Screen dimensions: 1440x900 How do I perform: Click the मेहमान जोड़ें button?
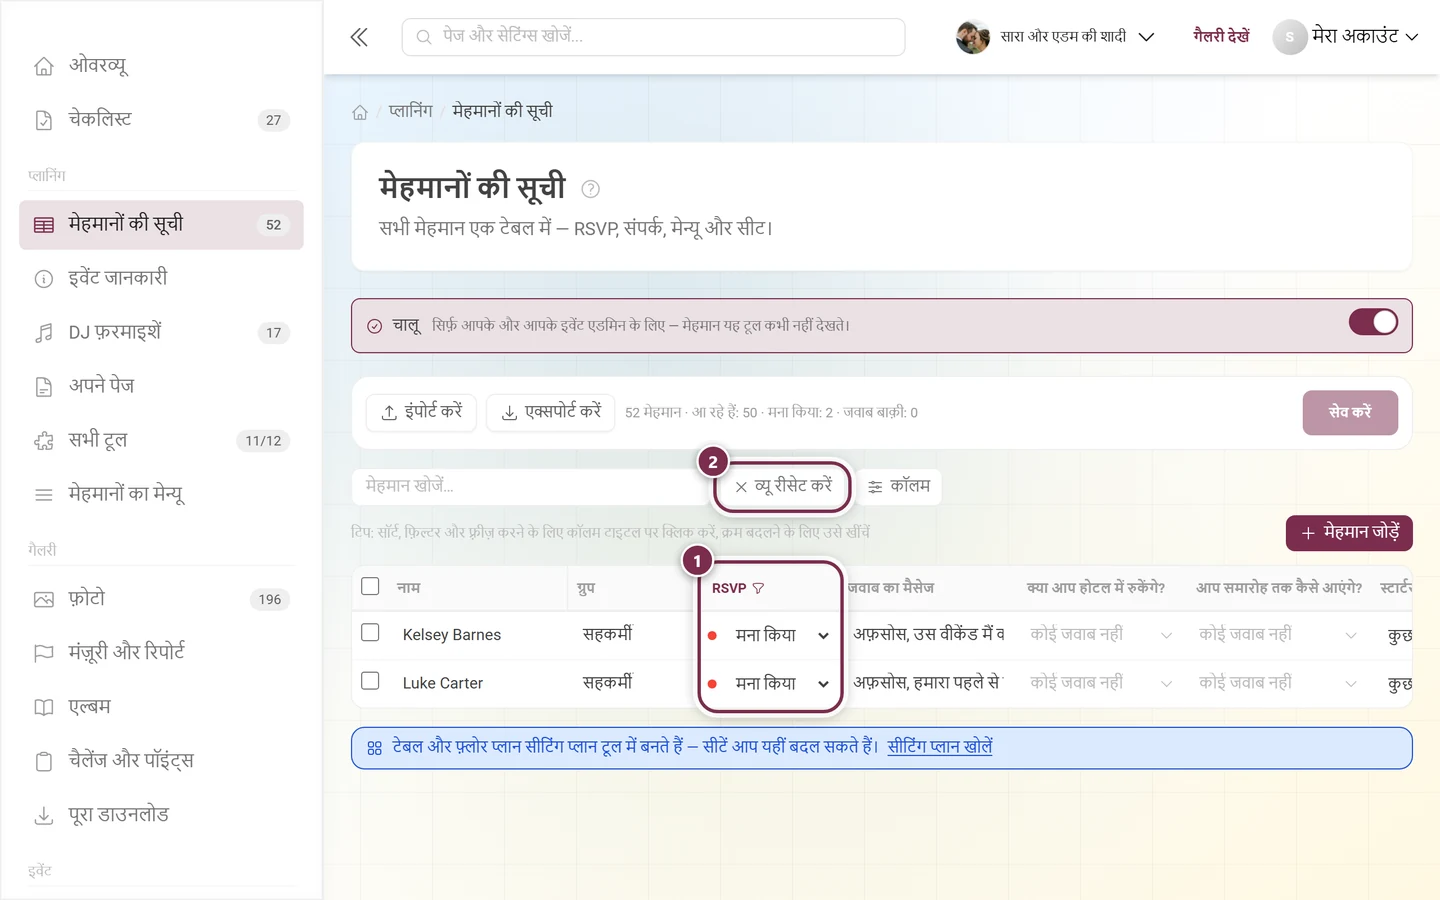1349,533
